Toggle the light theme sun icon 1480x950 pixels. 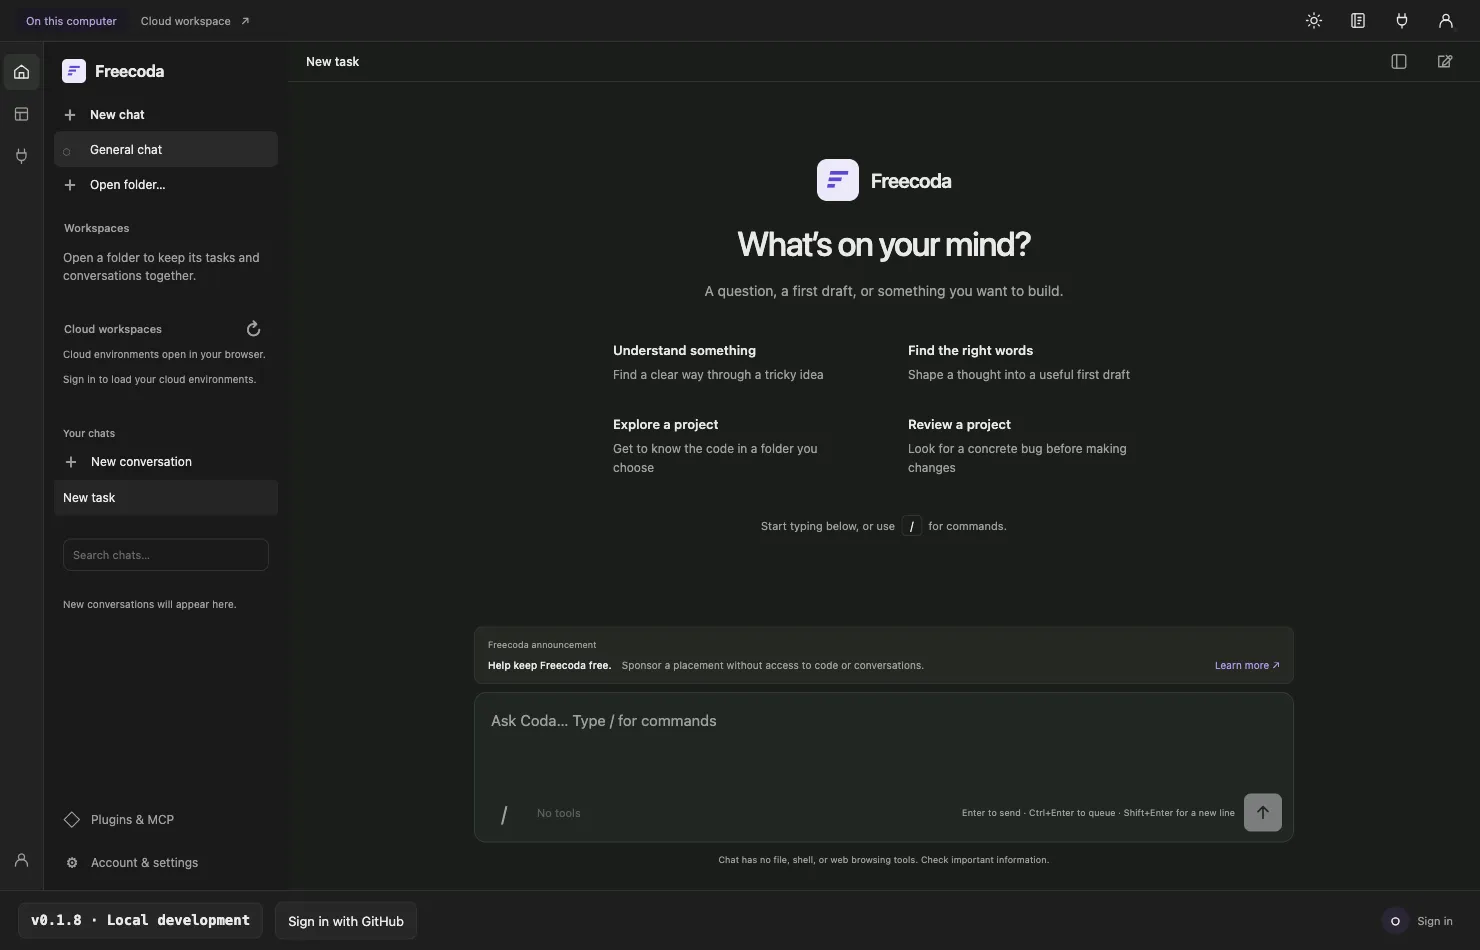(x=1314, y=21)
